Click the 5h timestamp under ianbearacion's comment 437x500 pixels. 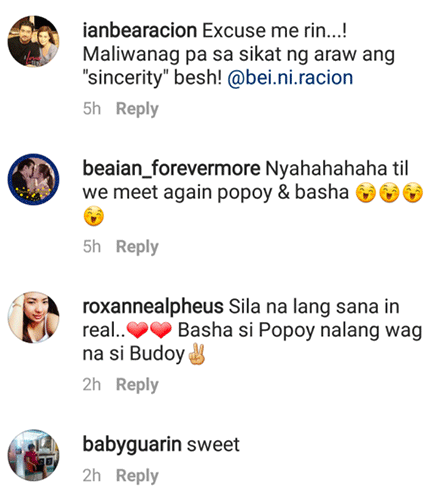point(92,109)
